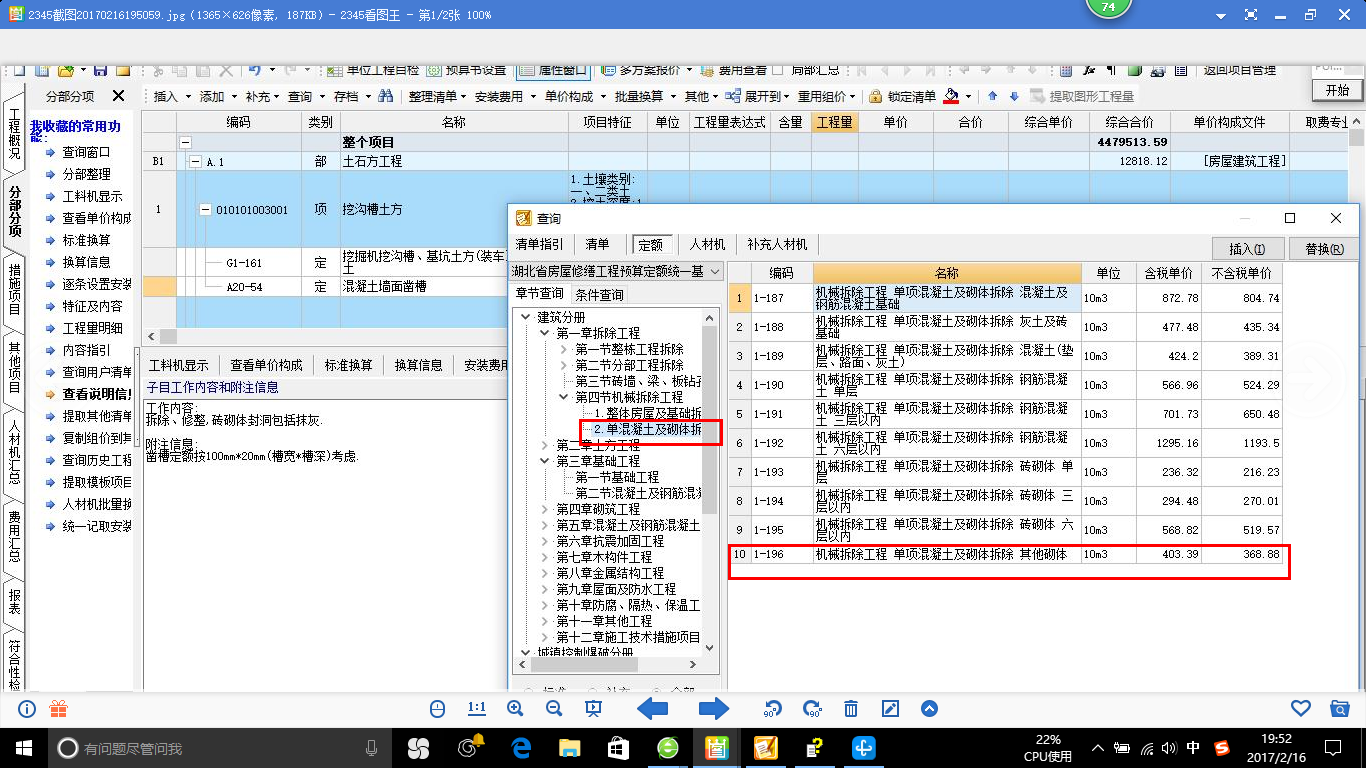Screen dimensions: 1366x768
Task: Delete the image with trash icon
Action: point(851,709)
